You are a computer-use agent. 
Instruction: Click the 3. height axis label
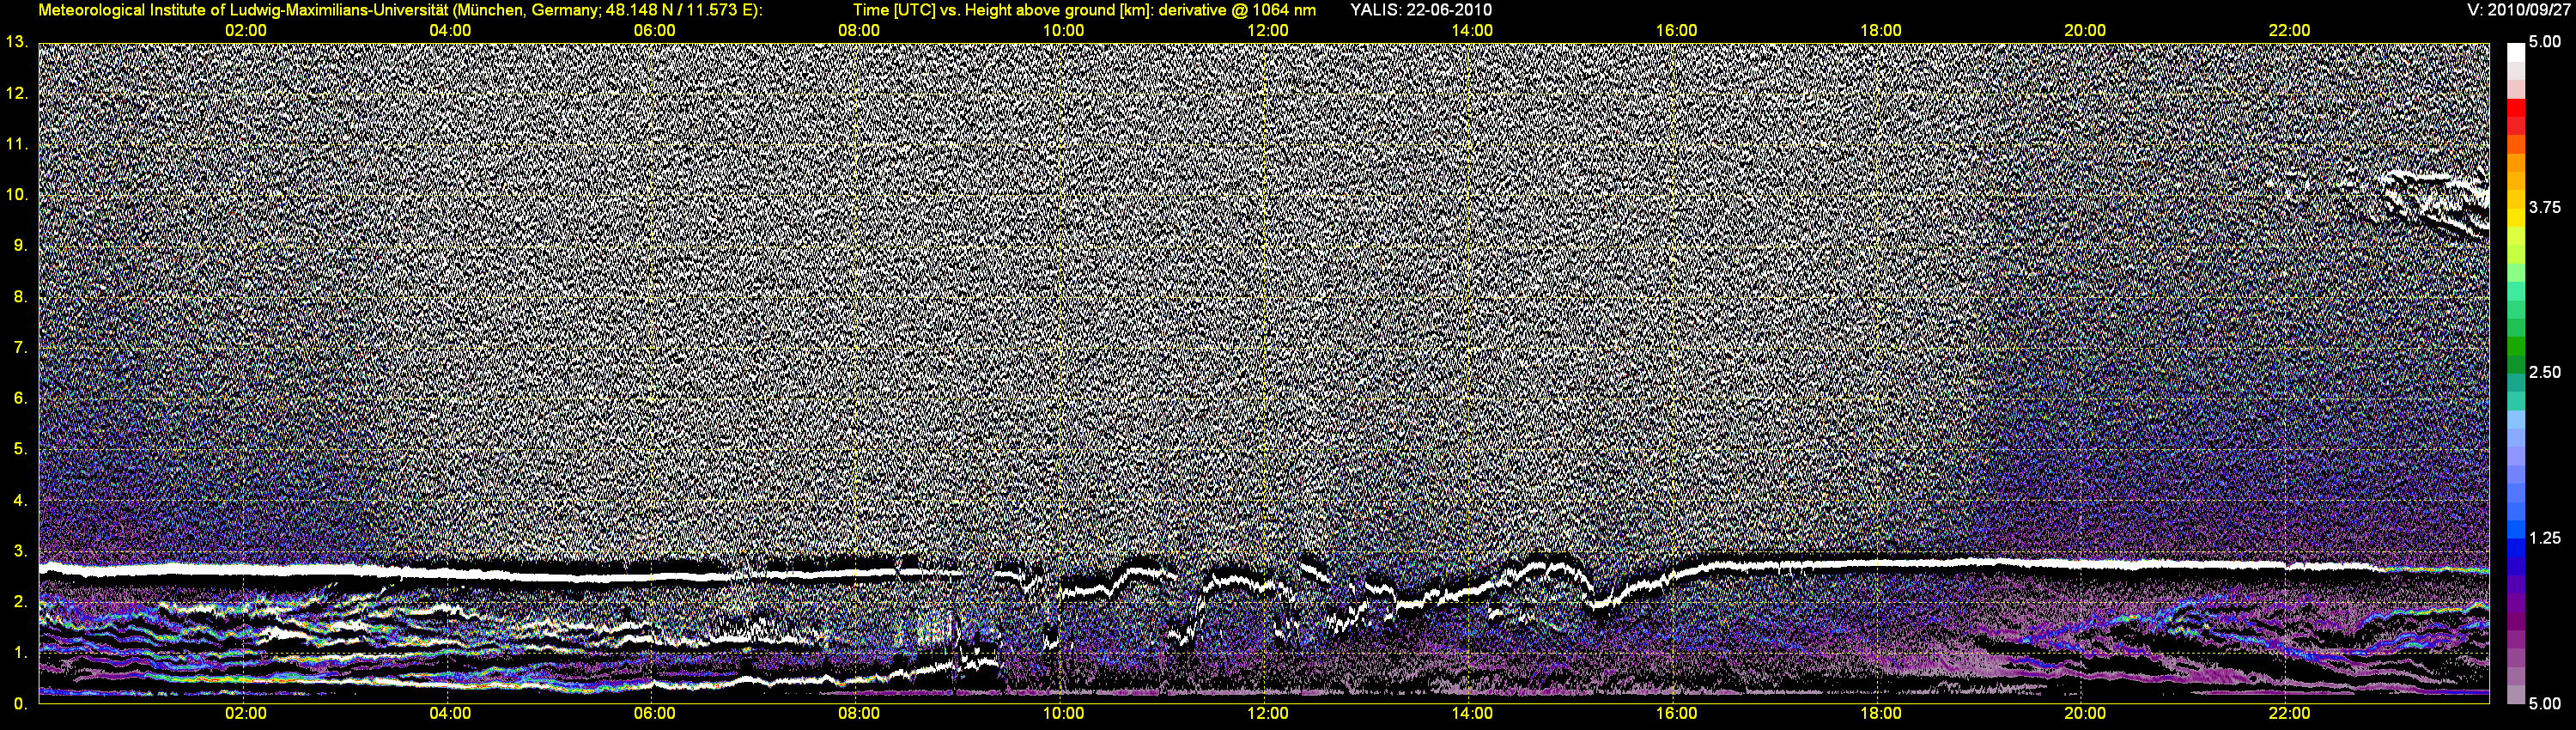(x=21, y=551)
